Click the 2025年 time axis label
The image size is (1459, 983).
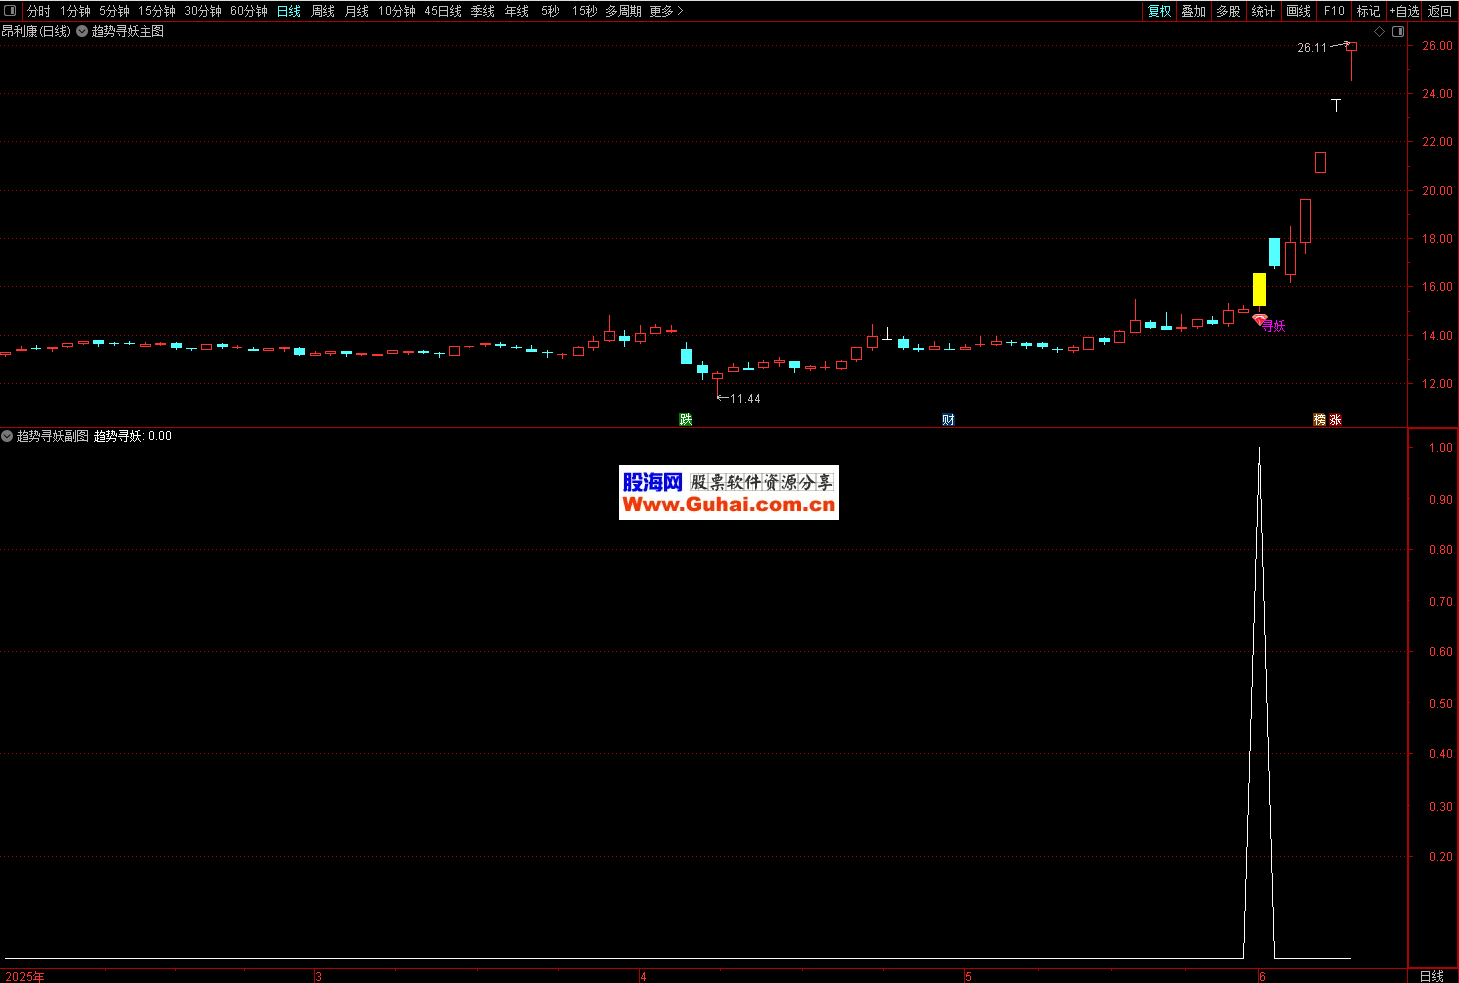click(25, 976)
